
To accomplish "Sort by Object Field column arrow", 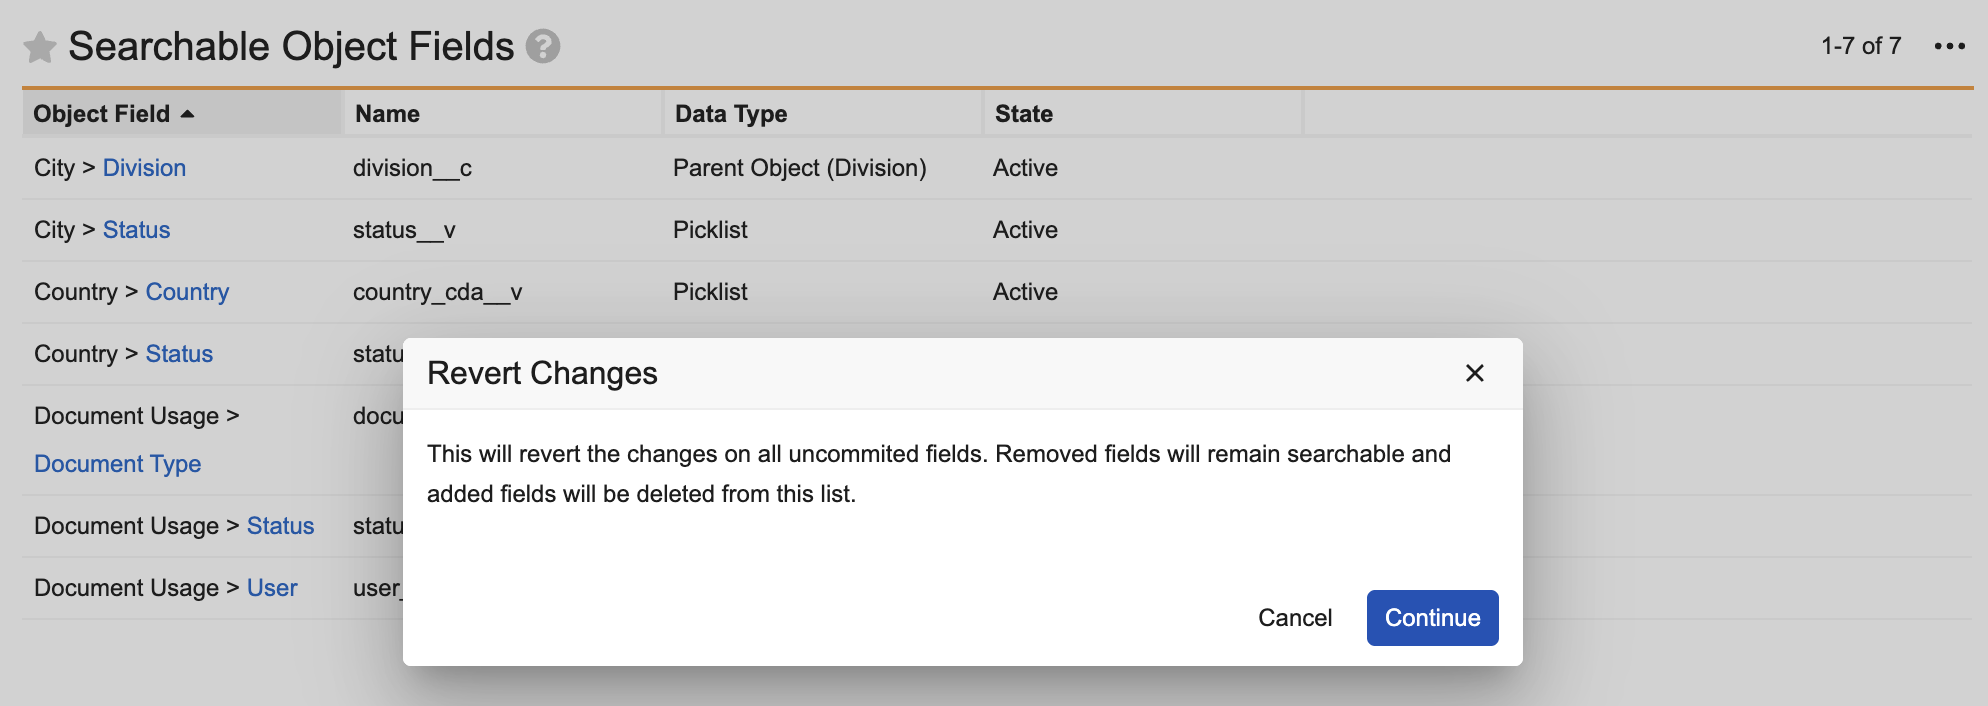I will (x=187, y=114).
